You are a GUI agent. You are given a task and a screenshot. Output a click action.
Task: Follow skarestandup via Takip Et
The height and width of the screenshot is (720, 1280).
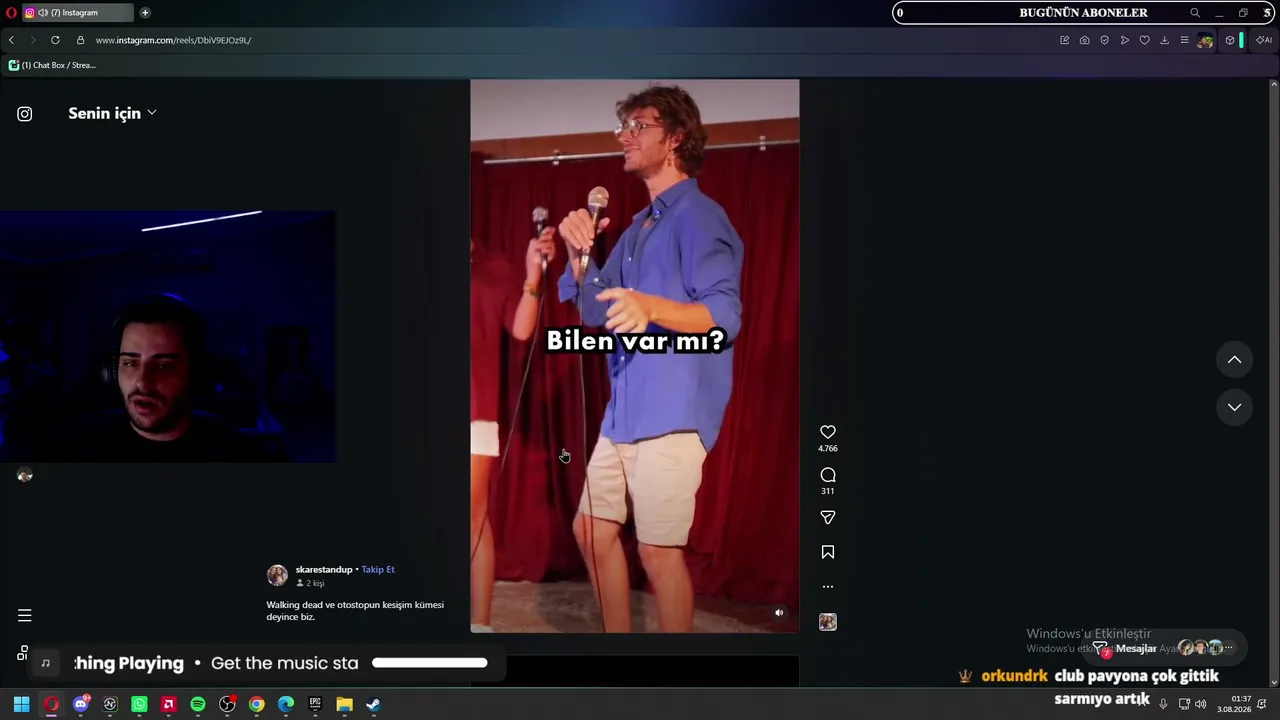[378, 570]
